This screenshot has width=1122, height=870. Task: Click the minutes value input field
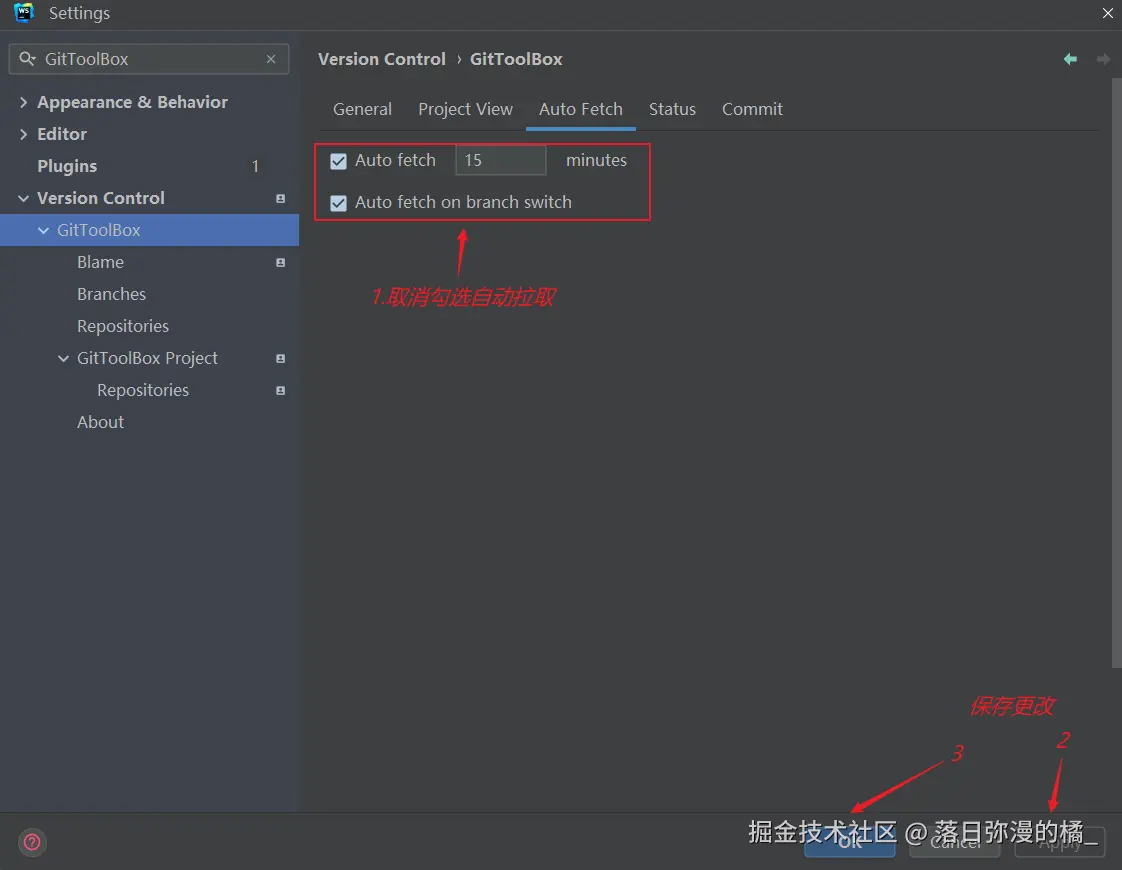[500, 160]
